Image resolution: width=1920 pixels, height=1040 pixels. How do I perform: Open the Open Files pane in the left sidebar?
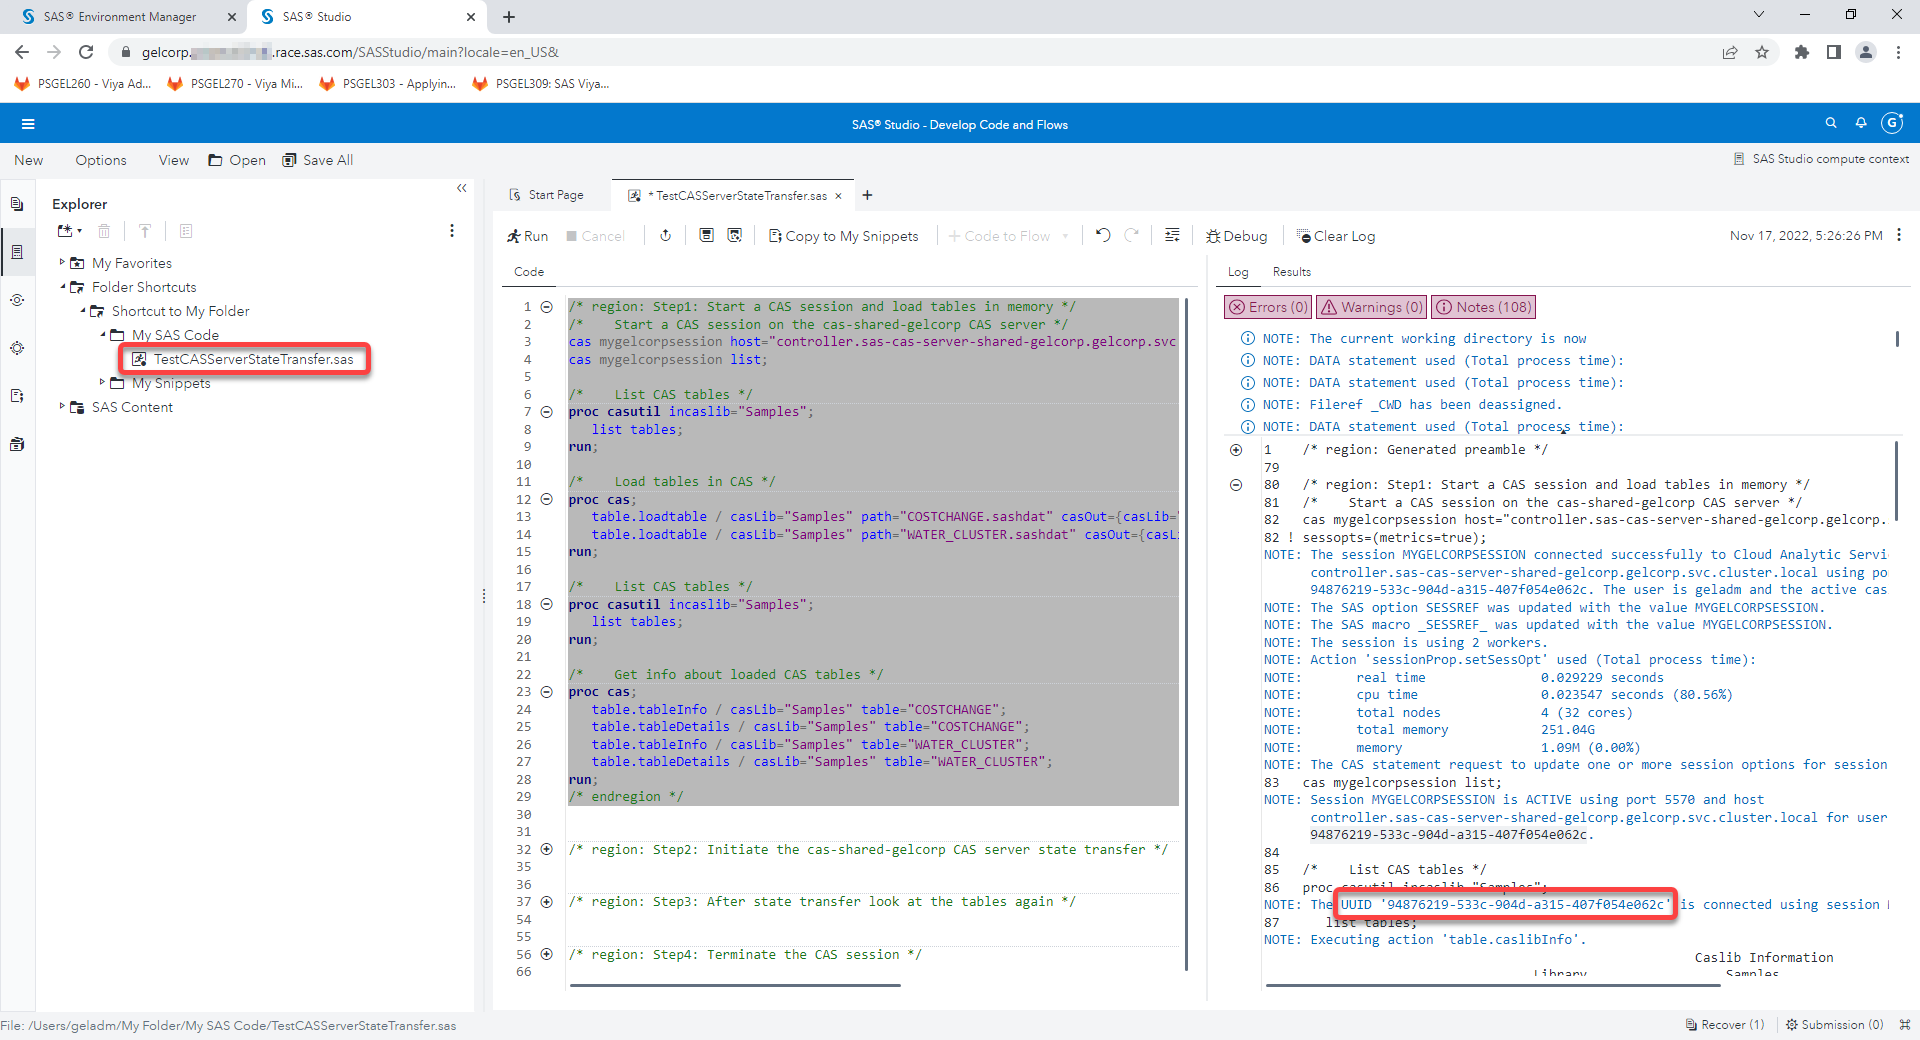click(17, 204)
